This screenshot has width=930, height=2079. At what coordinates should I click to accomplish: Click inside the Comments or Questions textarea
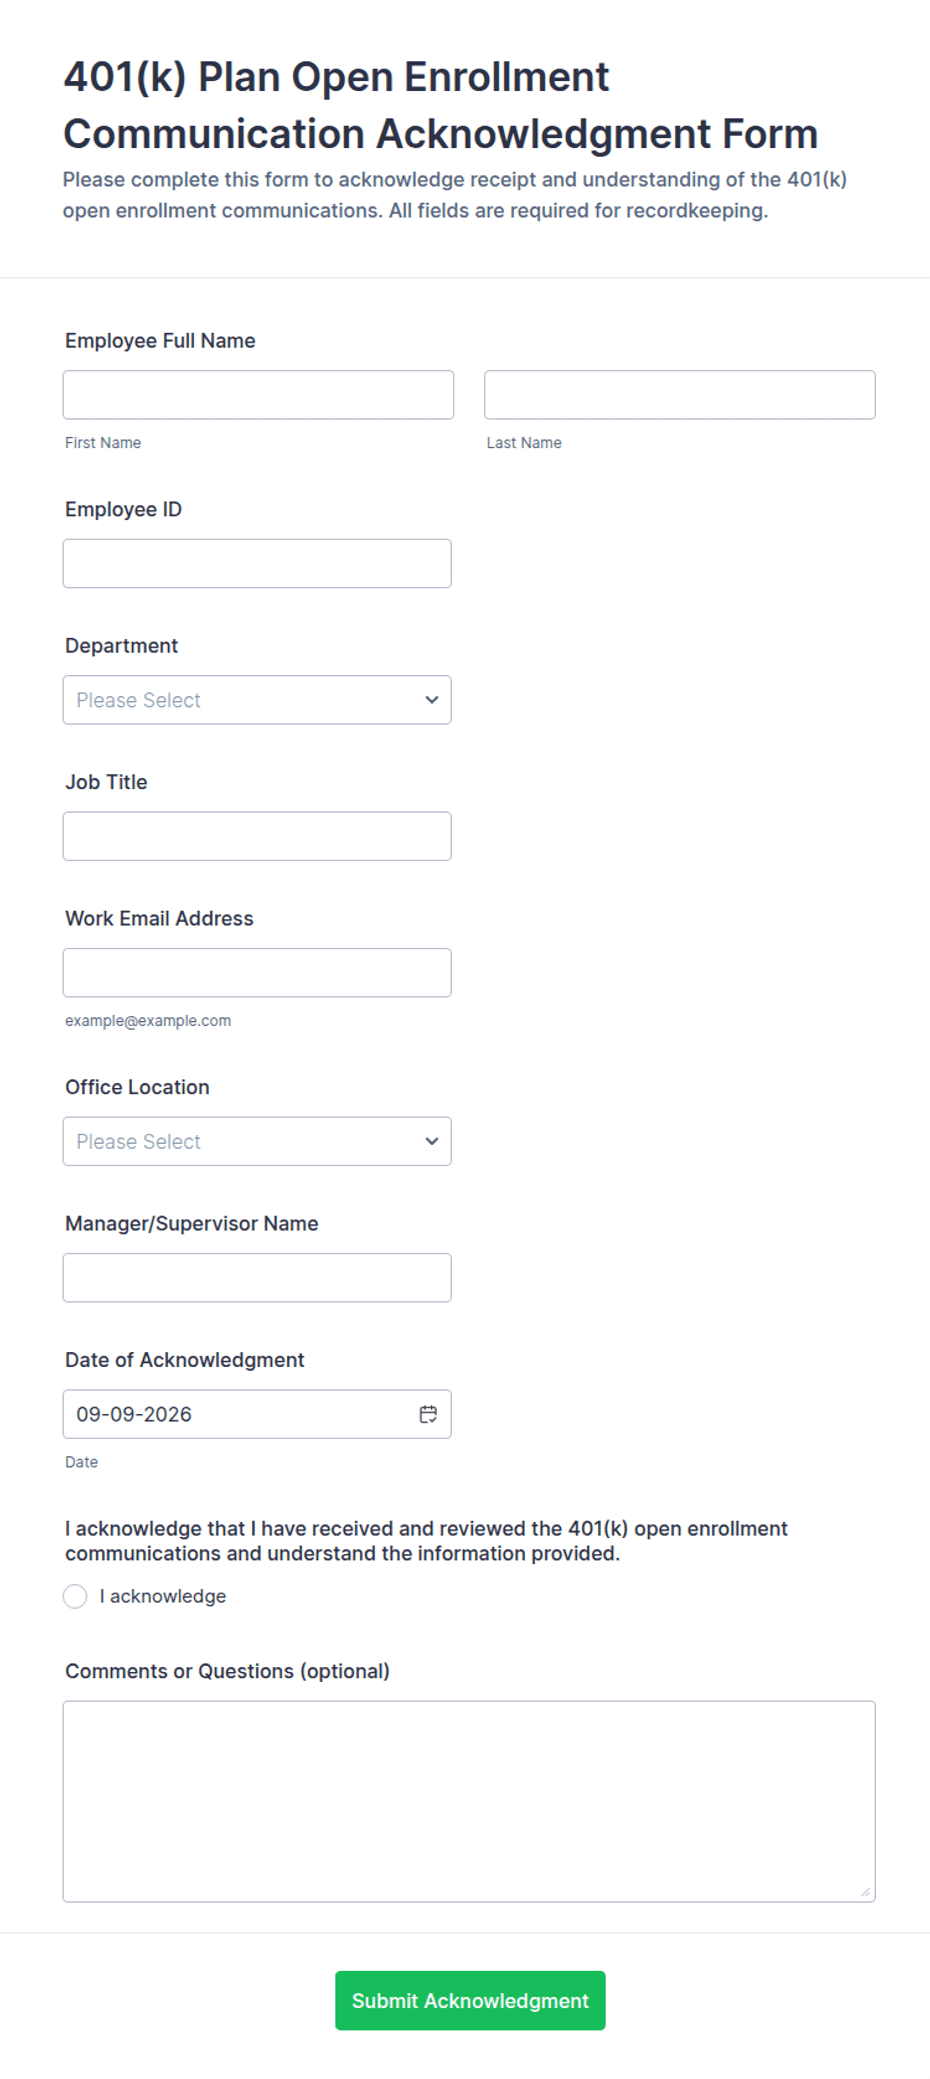(469, 1801)
